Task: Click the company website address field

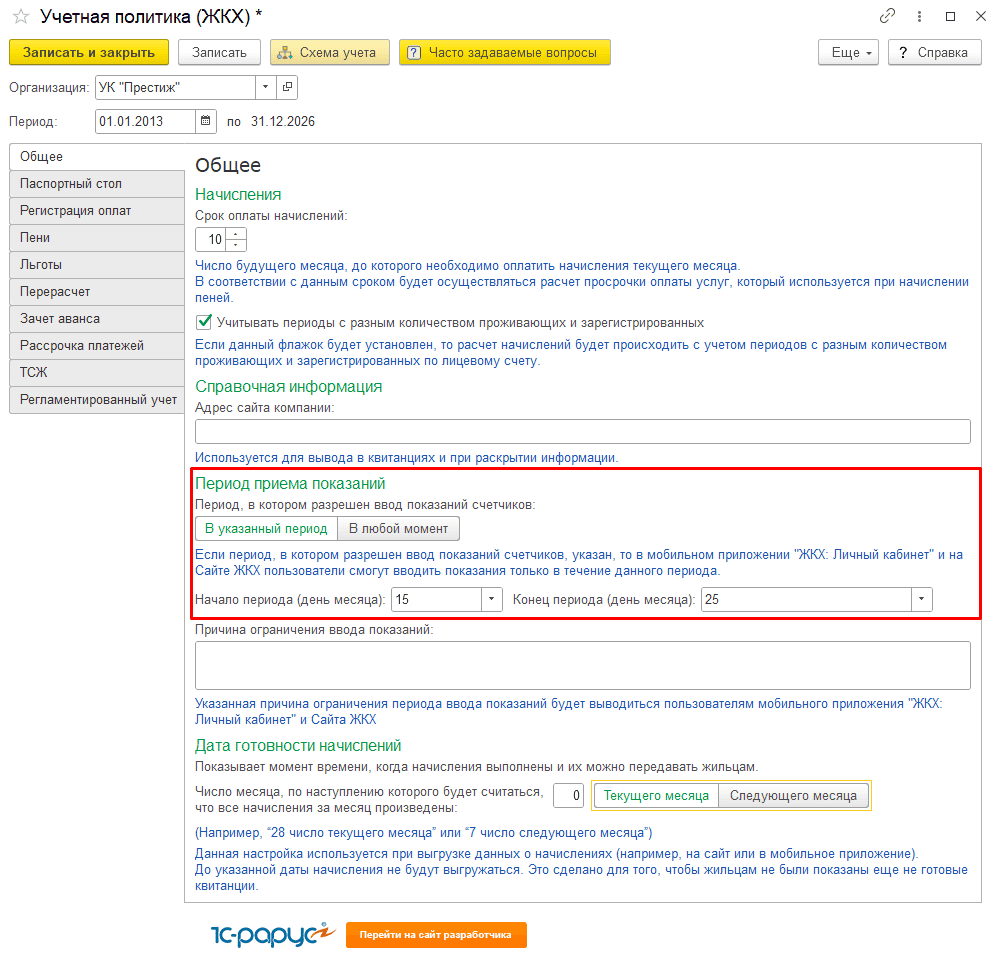Action: click(582, 431)
